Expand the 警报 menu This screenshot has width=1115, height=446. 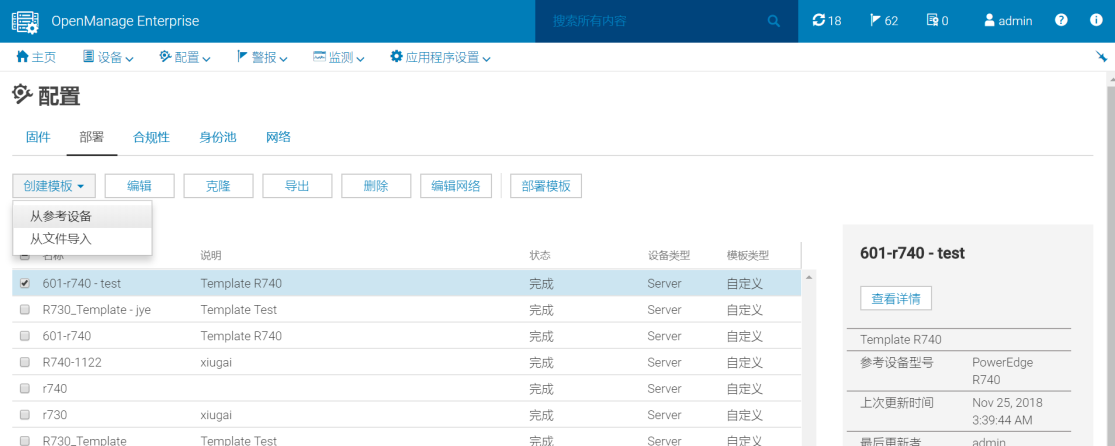tap(262, 58)
